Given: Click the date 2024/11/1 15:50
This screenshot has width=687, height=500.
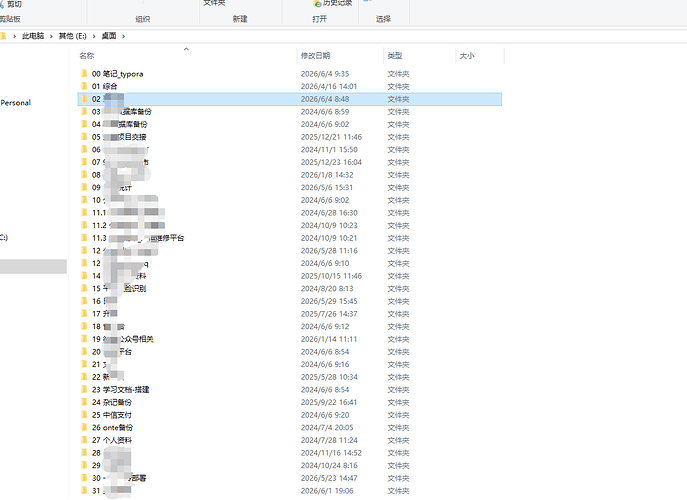Looking at the screenshot, I should point(329,149).
